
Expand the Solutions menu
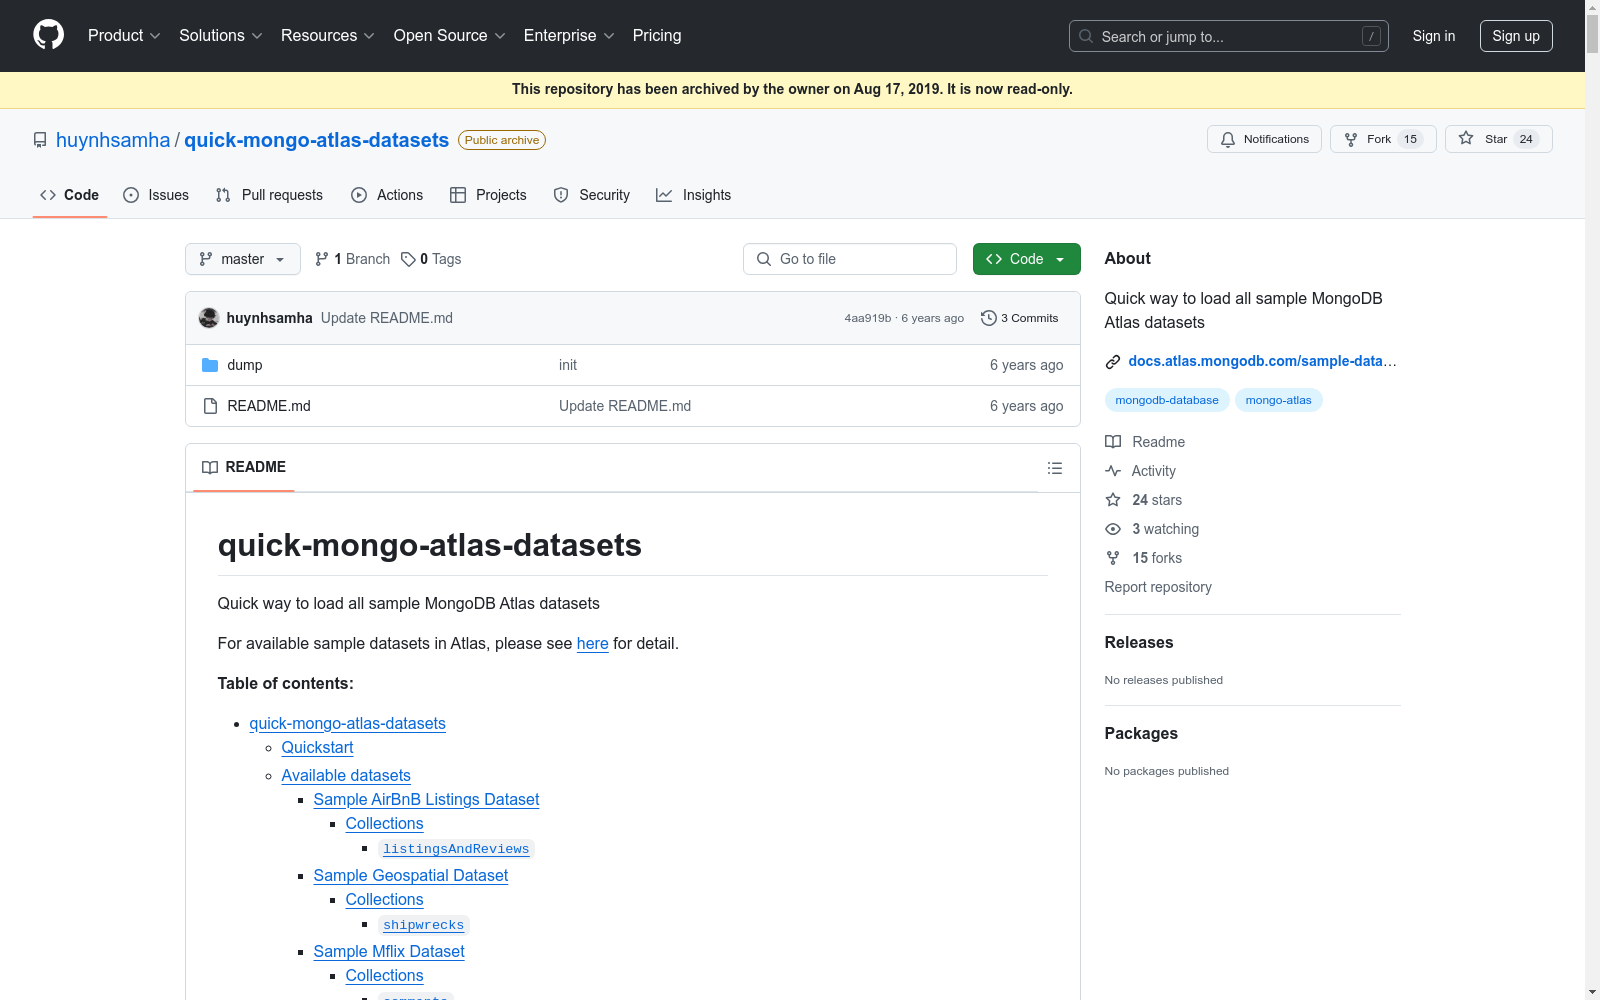pyautogui.click(x=221, y=35)
